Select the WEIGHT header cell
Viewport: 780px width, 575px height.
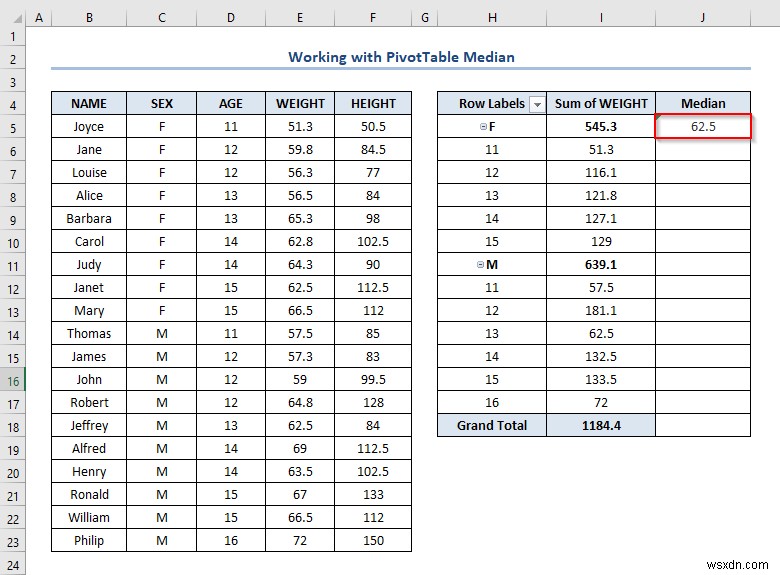pyautogui.click(x=300, y=103)
